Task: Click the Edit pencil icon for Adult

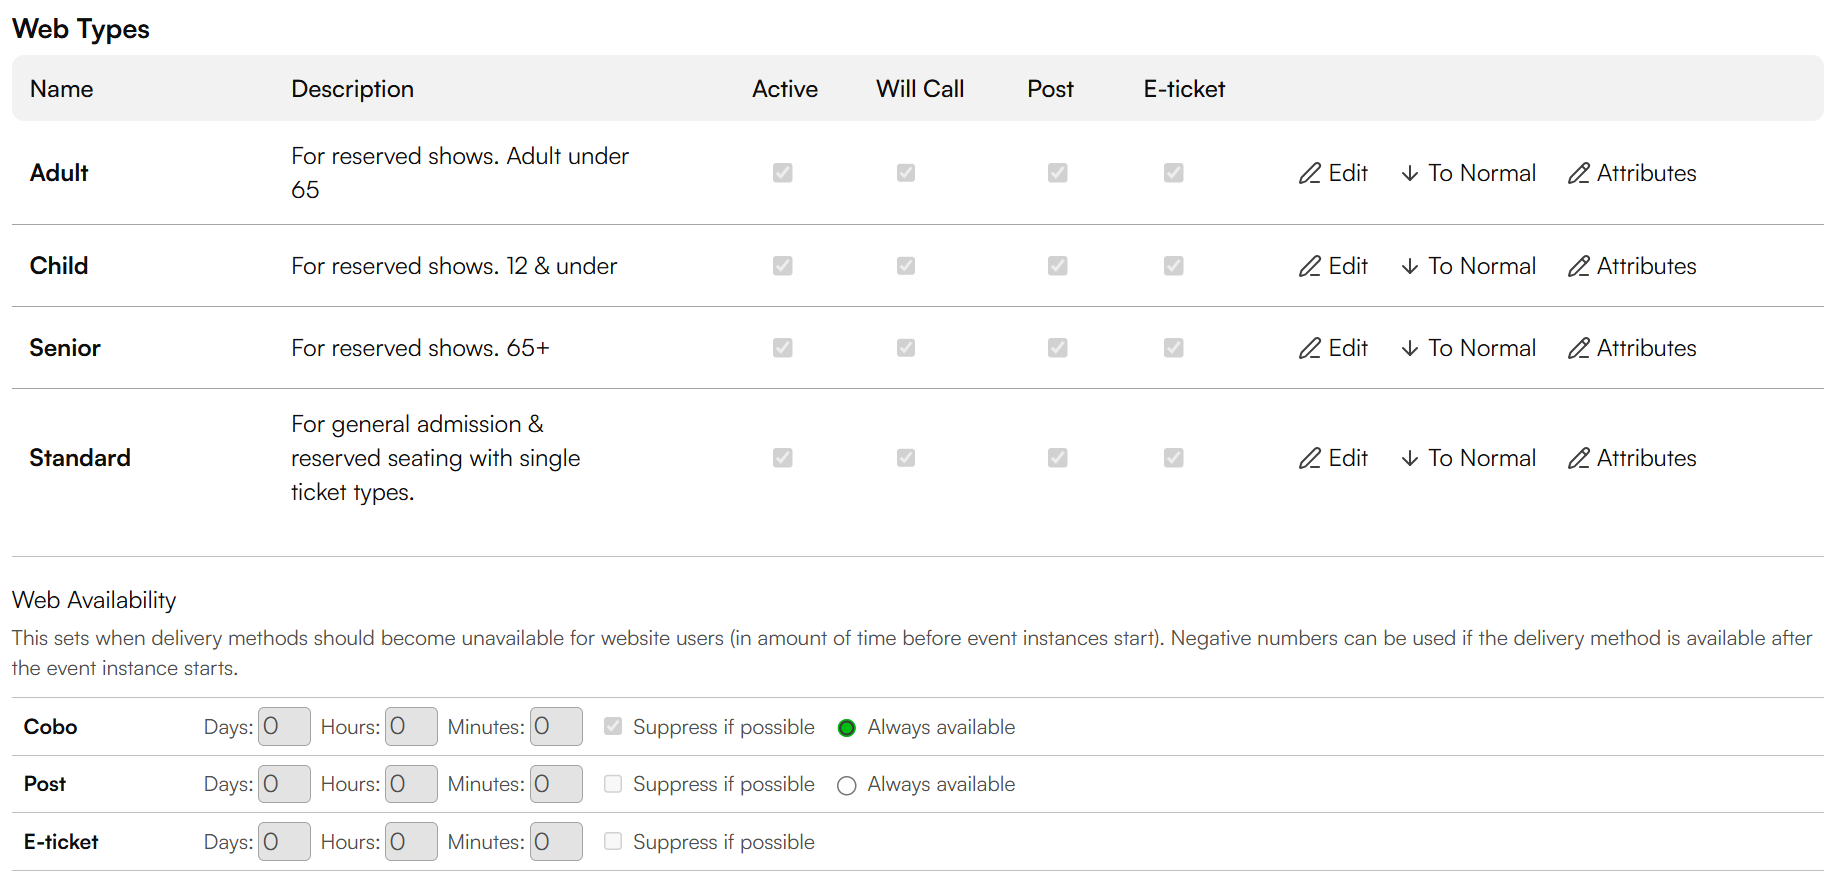Action: pyautogui.click(x=1310, y=174)
